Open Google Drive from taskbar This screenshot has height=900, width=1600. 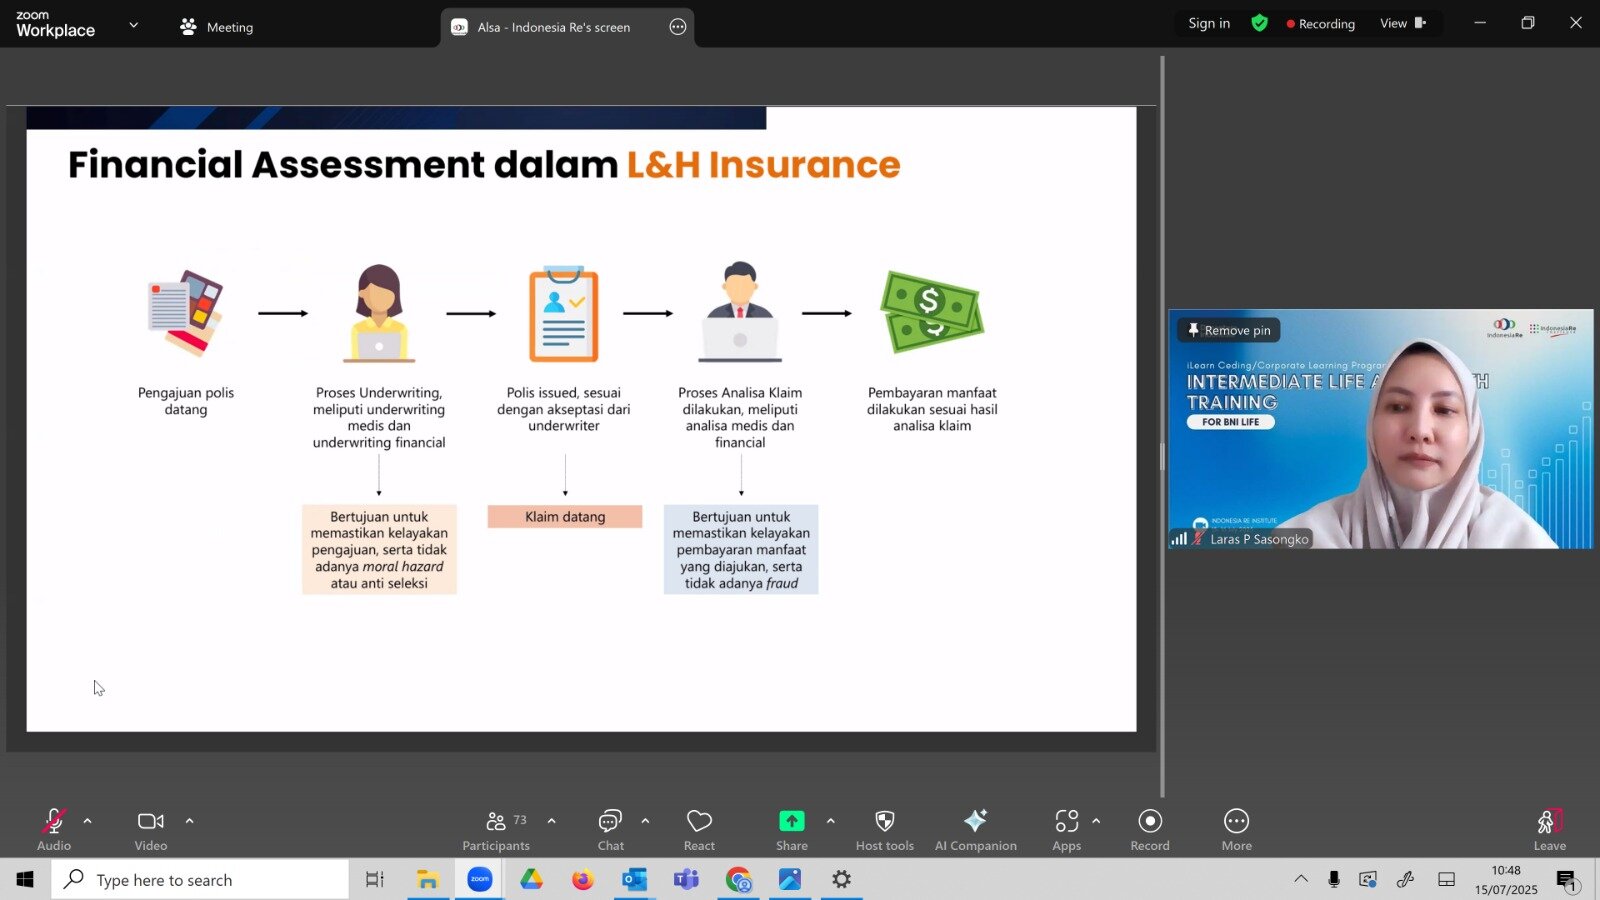click(531, 879)
